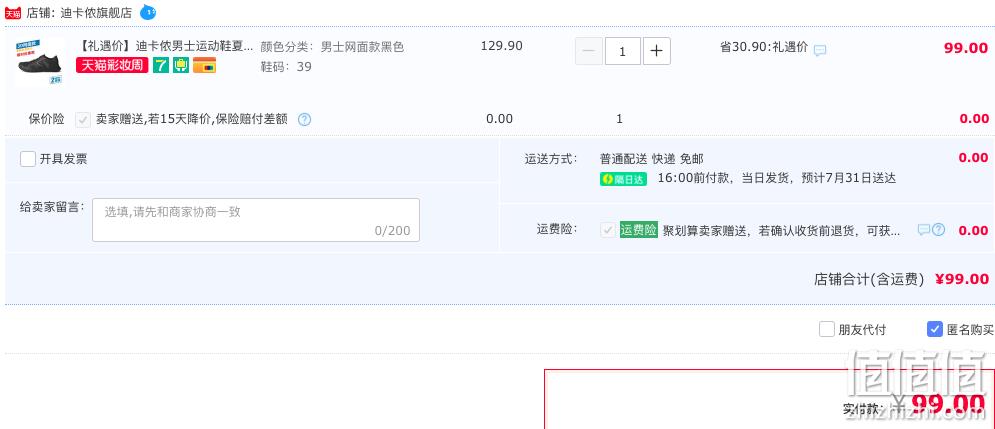Click the 鞋码：39 size text
This screenshot has height=429, width=995.
(286, 67)
